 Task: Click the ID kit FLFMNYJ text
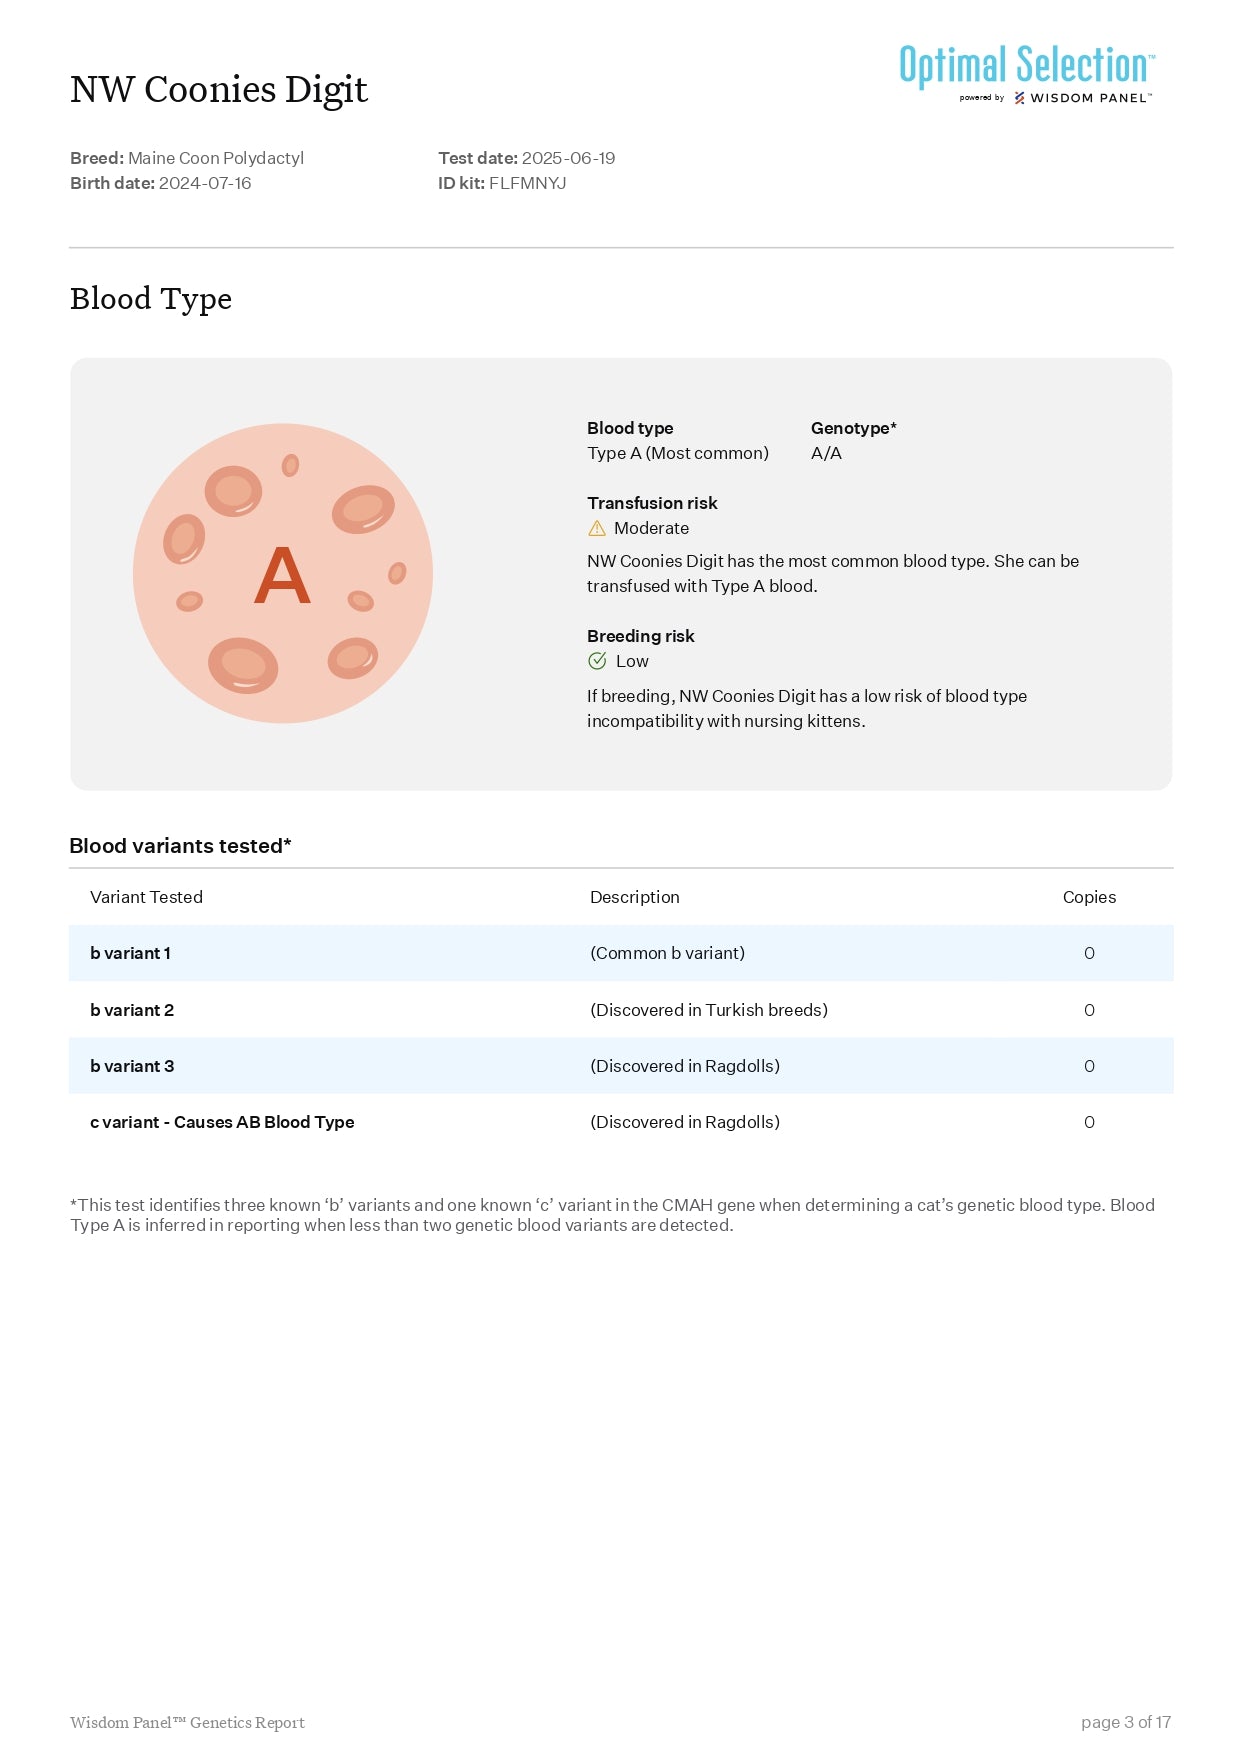502,183
